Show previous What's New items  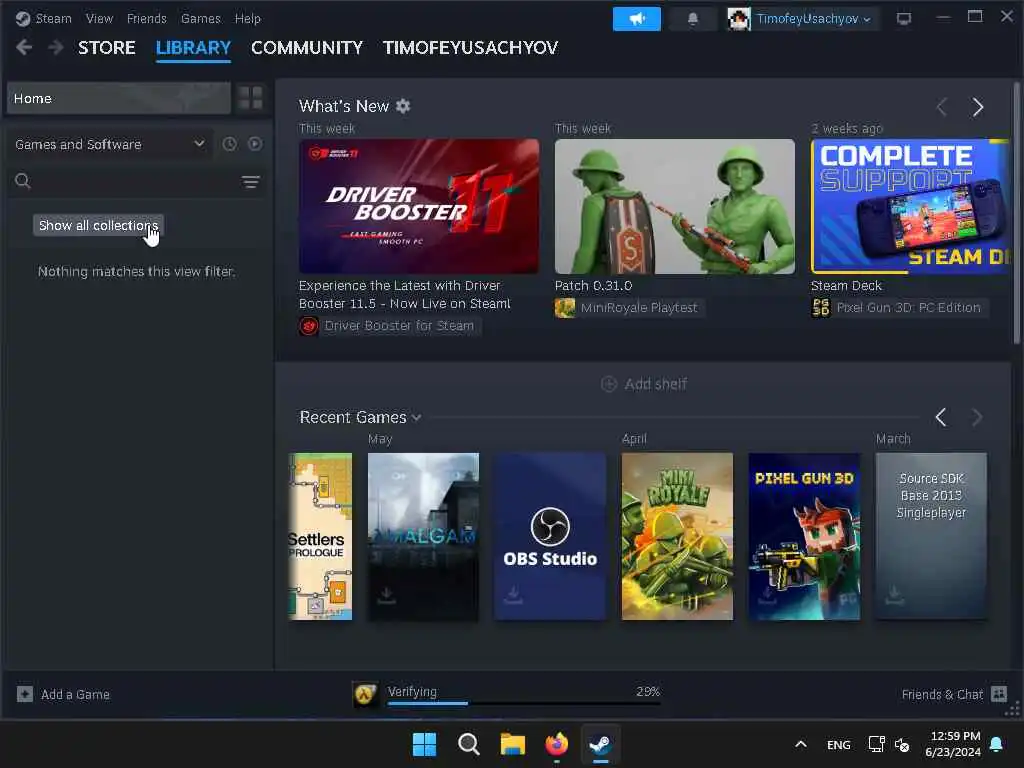coord(942,107)
